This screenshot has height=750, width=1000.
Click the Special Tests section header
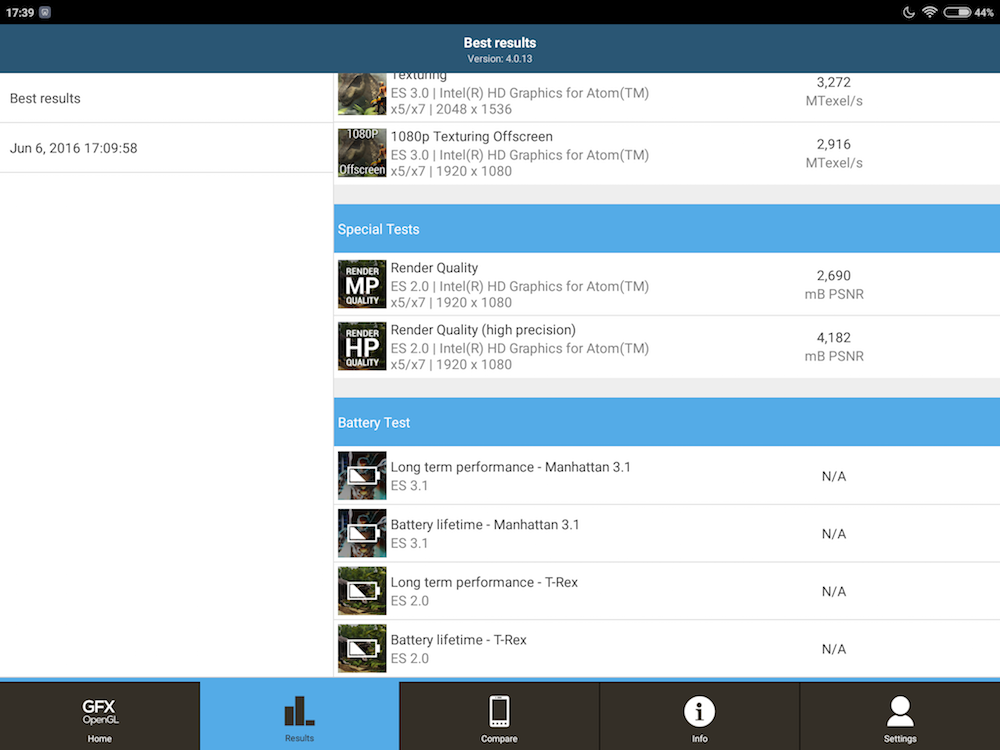point(666,229)
